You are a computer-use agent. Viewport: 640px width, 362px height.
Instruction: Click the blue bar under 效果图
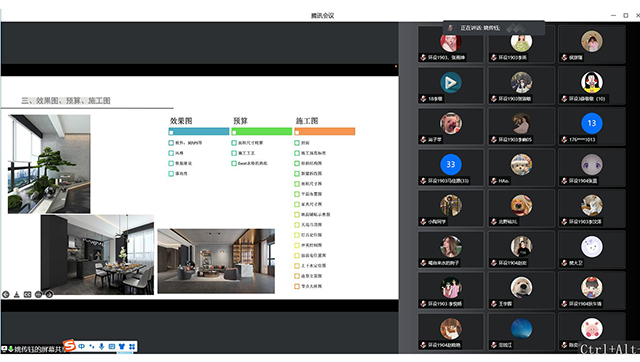point(199,131)
